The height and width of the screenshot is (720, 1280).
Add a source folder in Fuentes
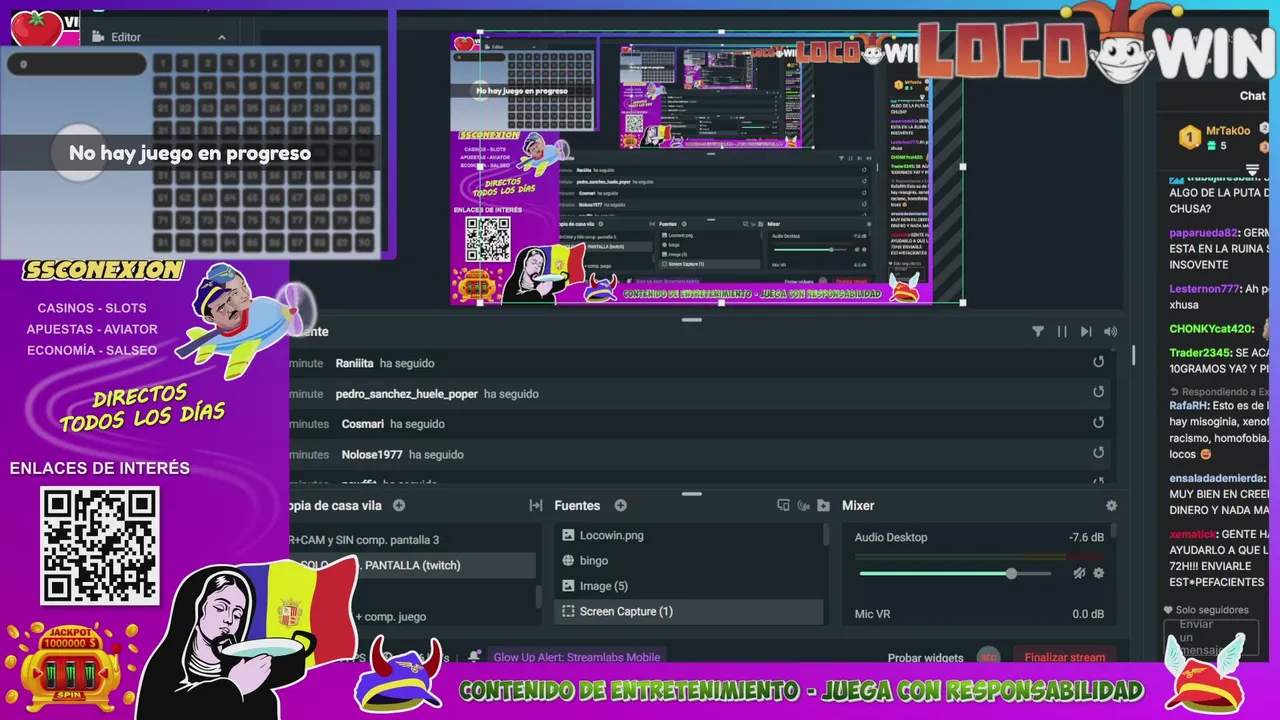[823, 506]
